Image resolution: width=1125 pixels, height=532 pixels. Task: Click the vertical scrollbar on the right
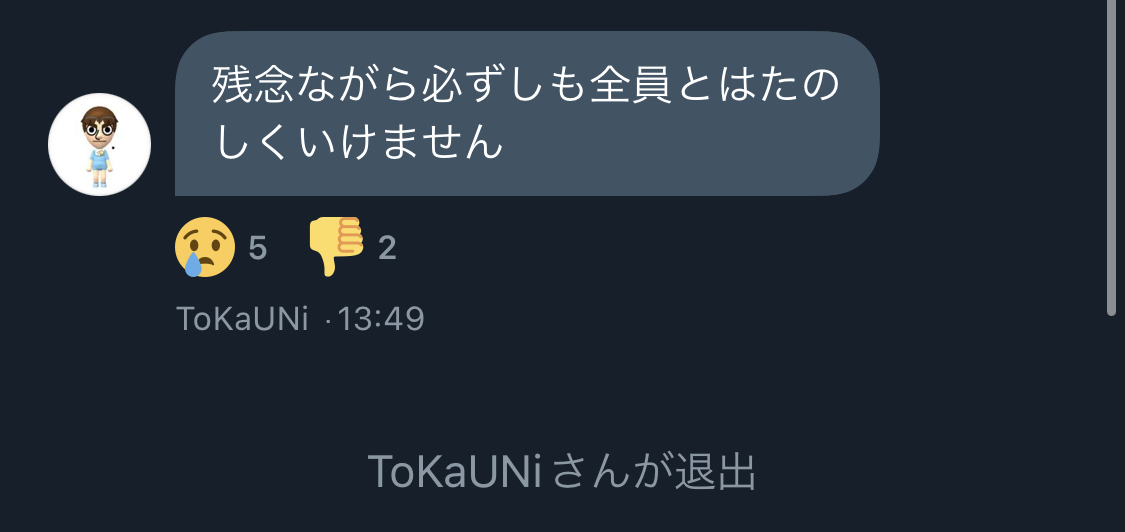(1111, 158)
